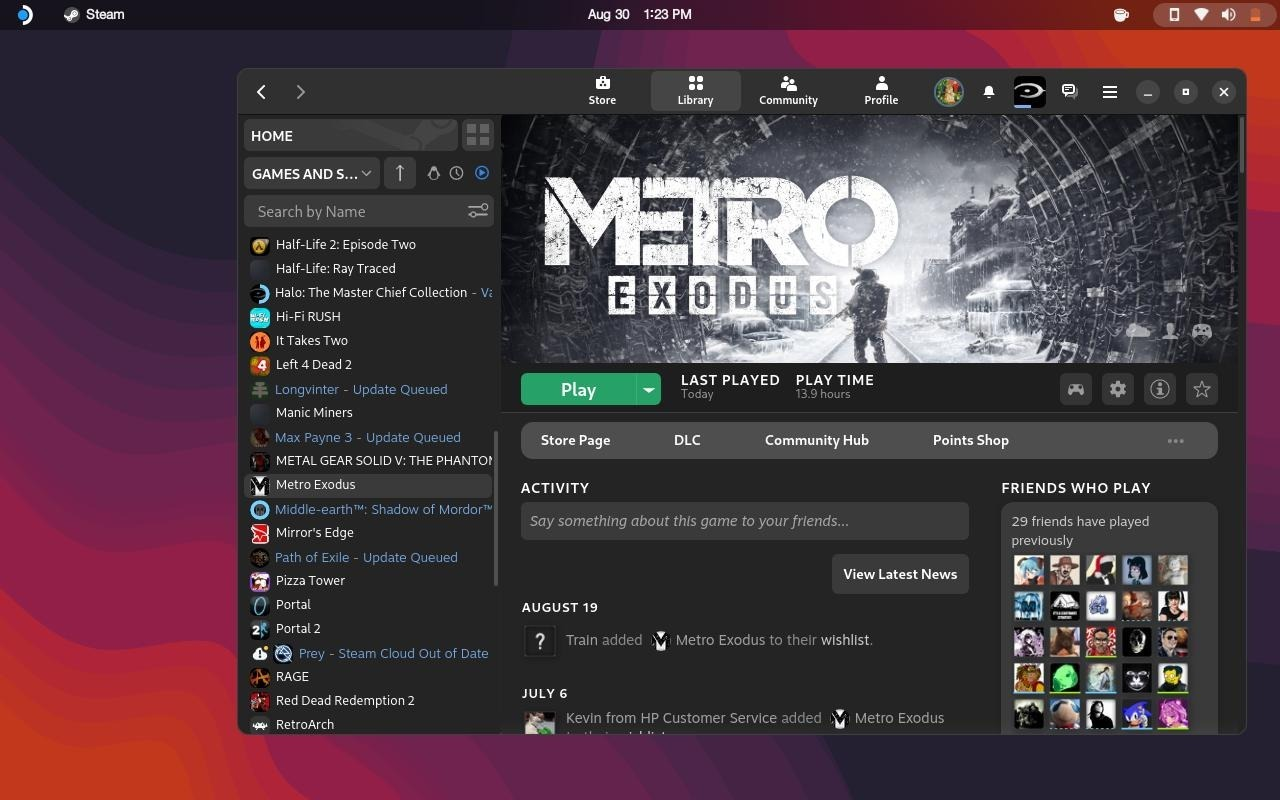Open the game settings gear icon
This screenshot has width=1280, height=800.
click(x=1117, y=389)
